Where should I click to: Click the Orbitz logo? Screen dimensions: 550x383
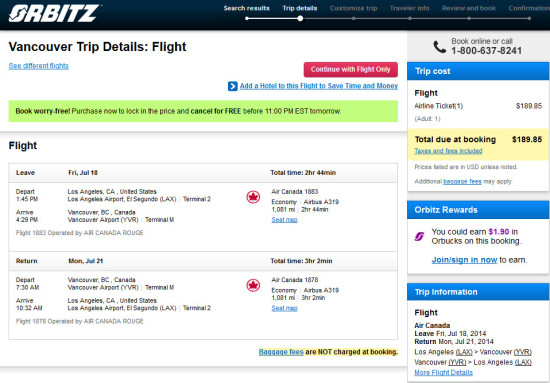pos(54,13)
